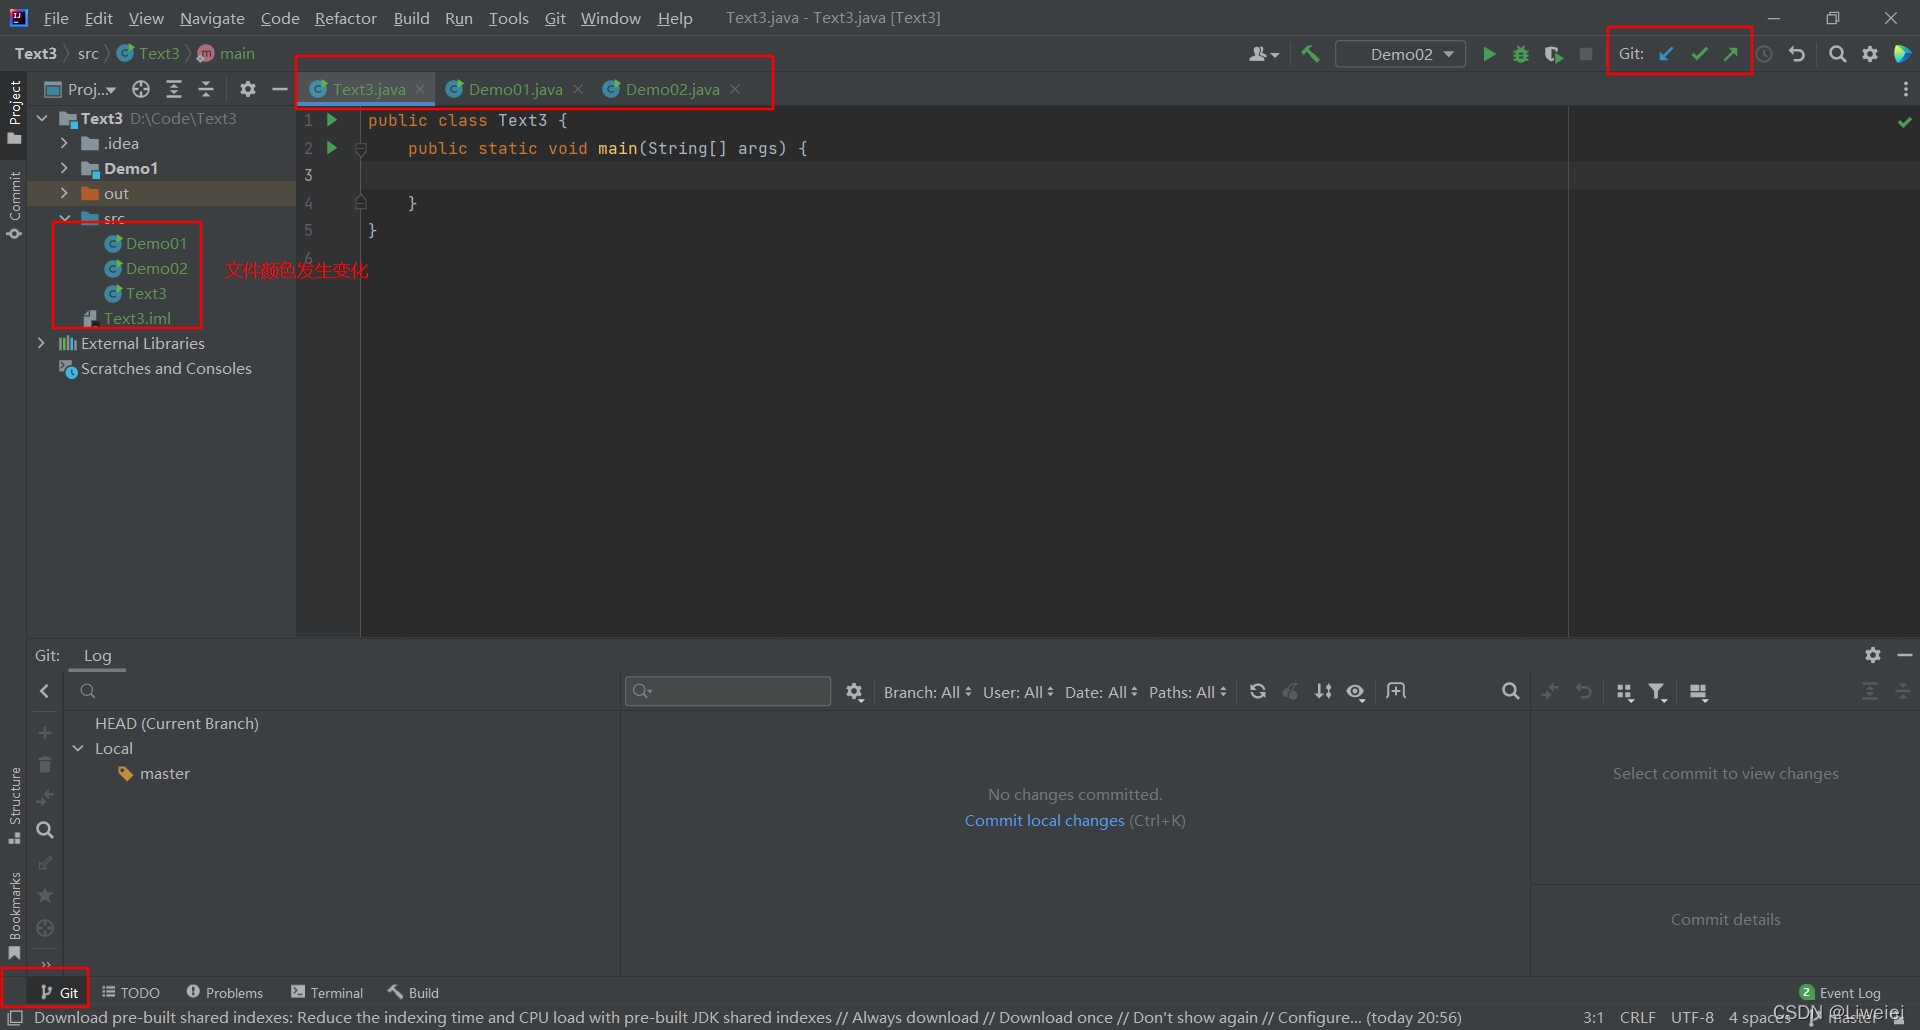Expand the .idea folder

pyautogui.click(x=64, y=143)
